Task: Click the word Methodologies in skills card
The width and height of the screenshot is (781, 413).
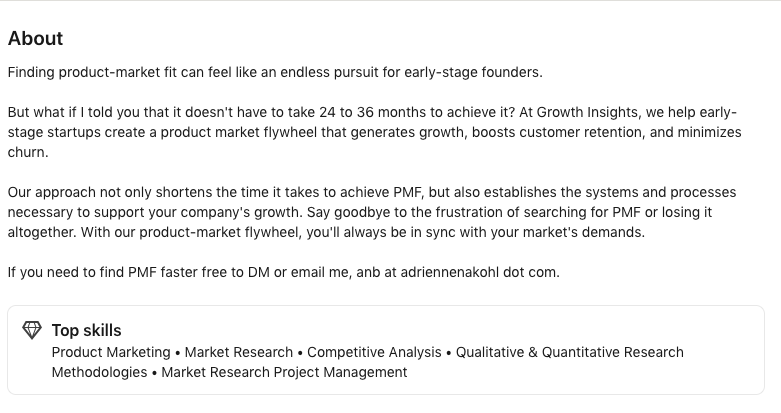Action: point(100,372)
